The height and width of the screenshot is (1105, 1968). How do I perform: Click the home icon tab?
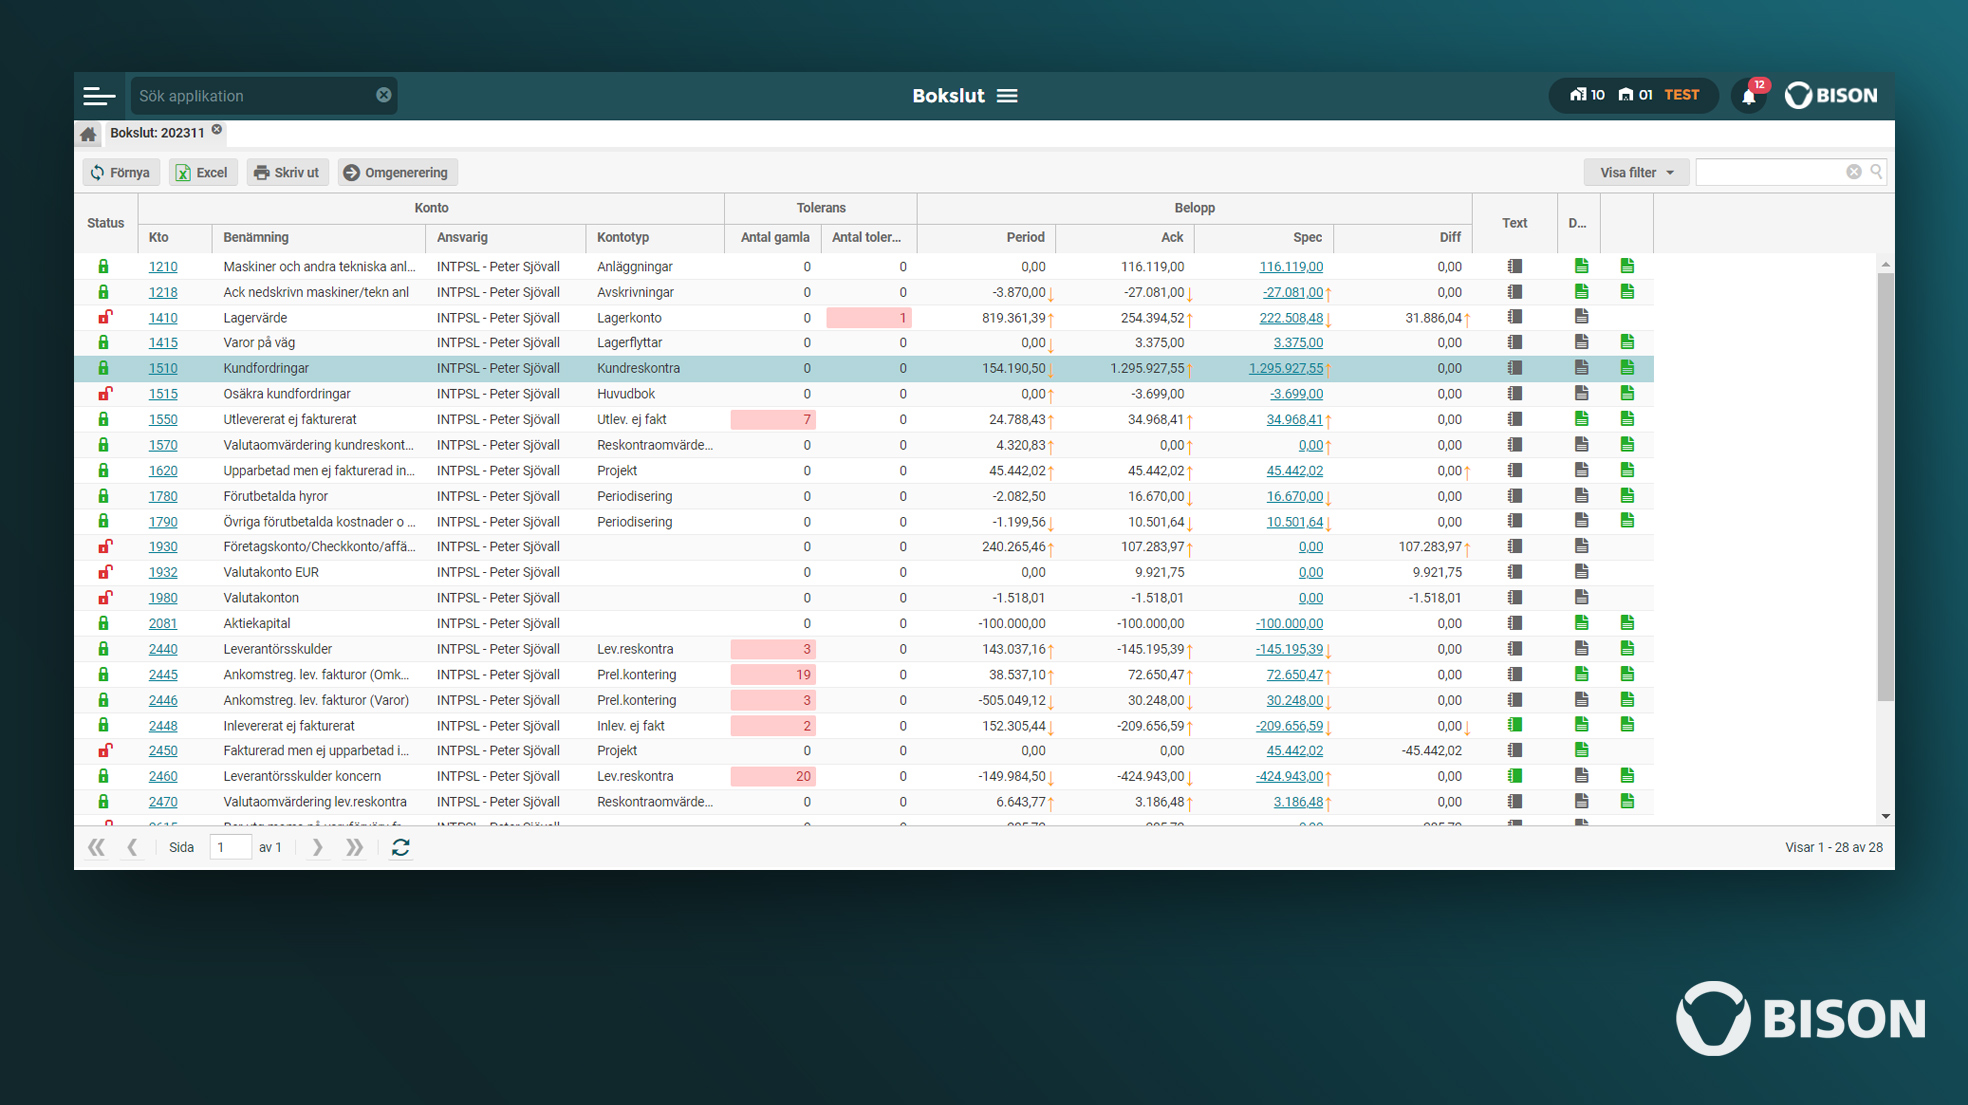pyautogui.click(x=88, y=133)
